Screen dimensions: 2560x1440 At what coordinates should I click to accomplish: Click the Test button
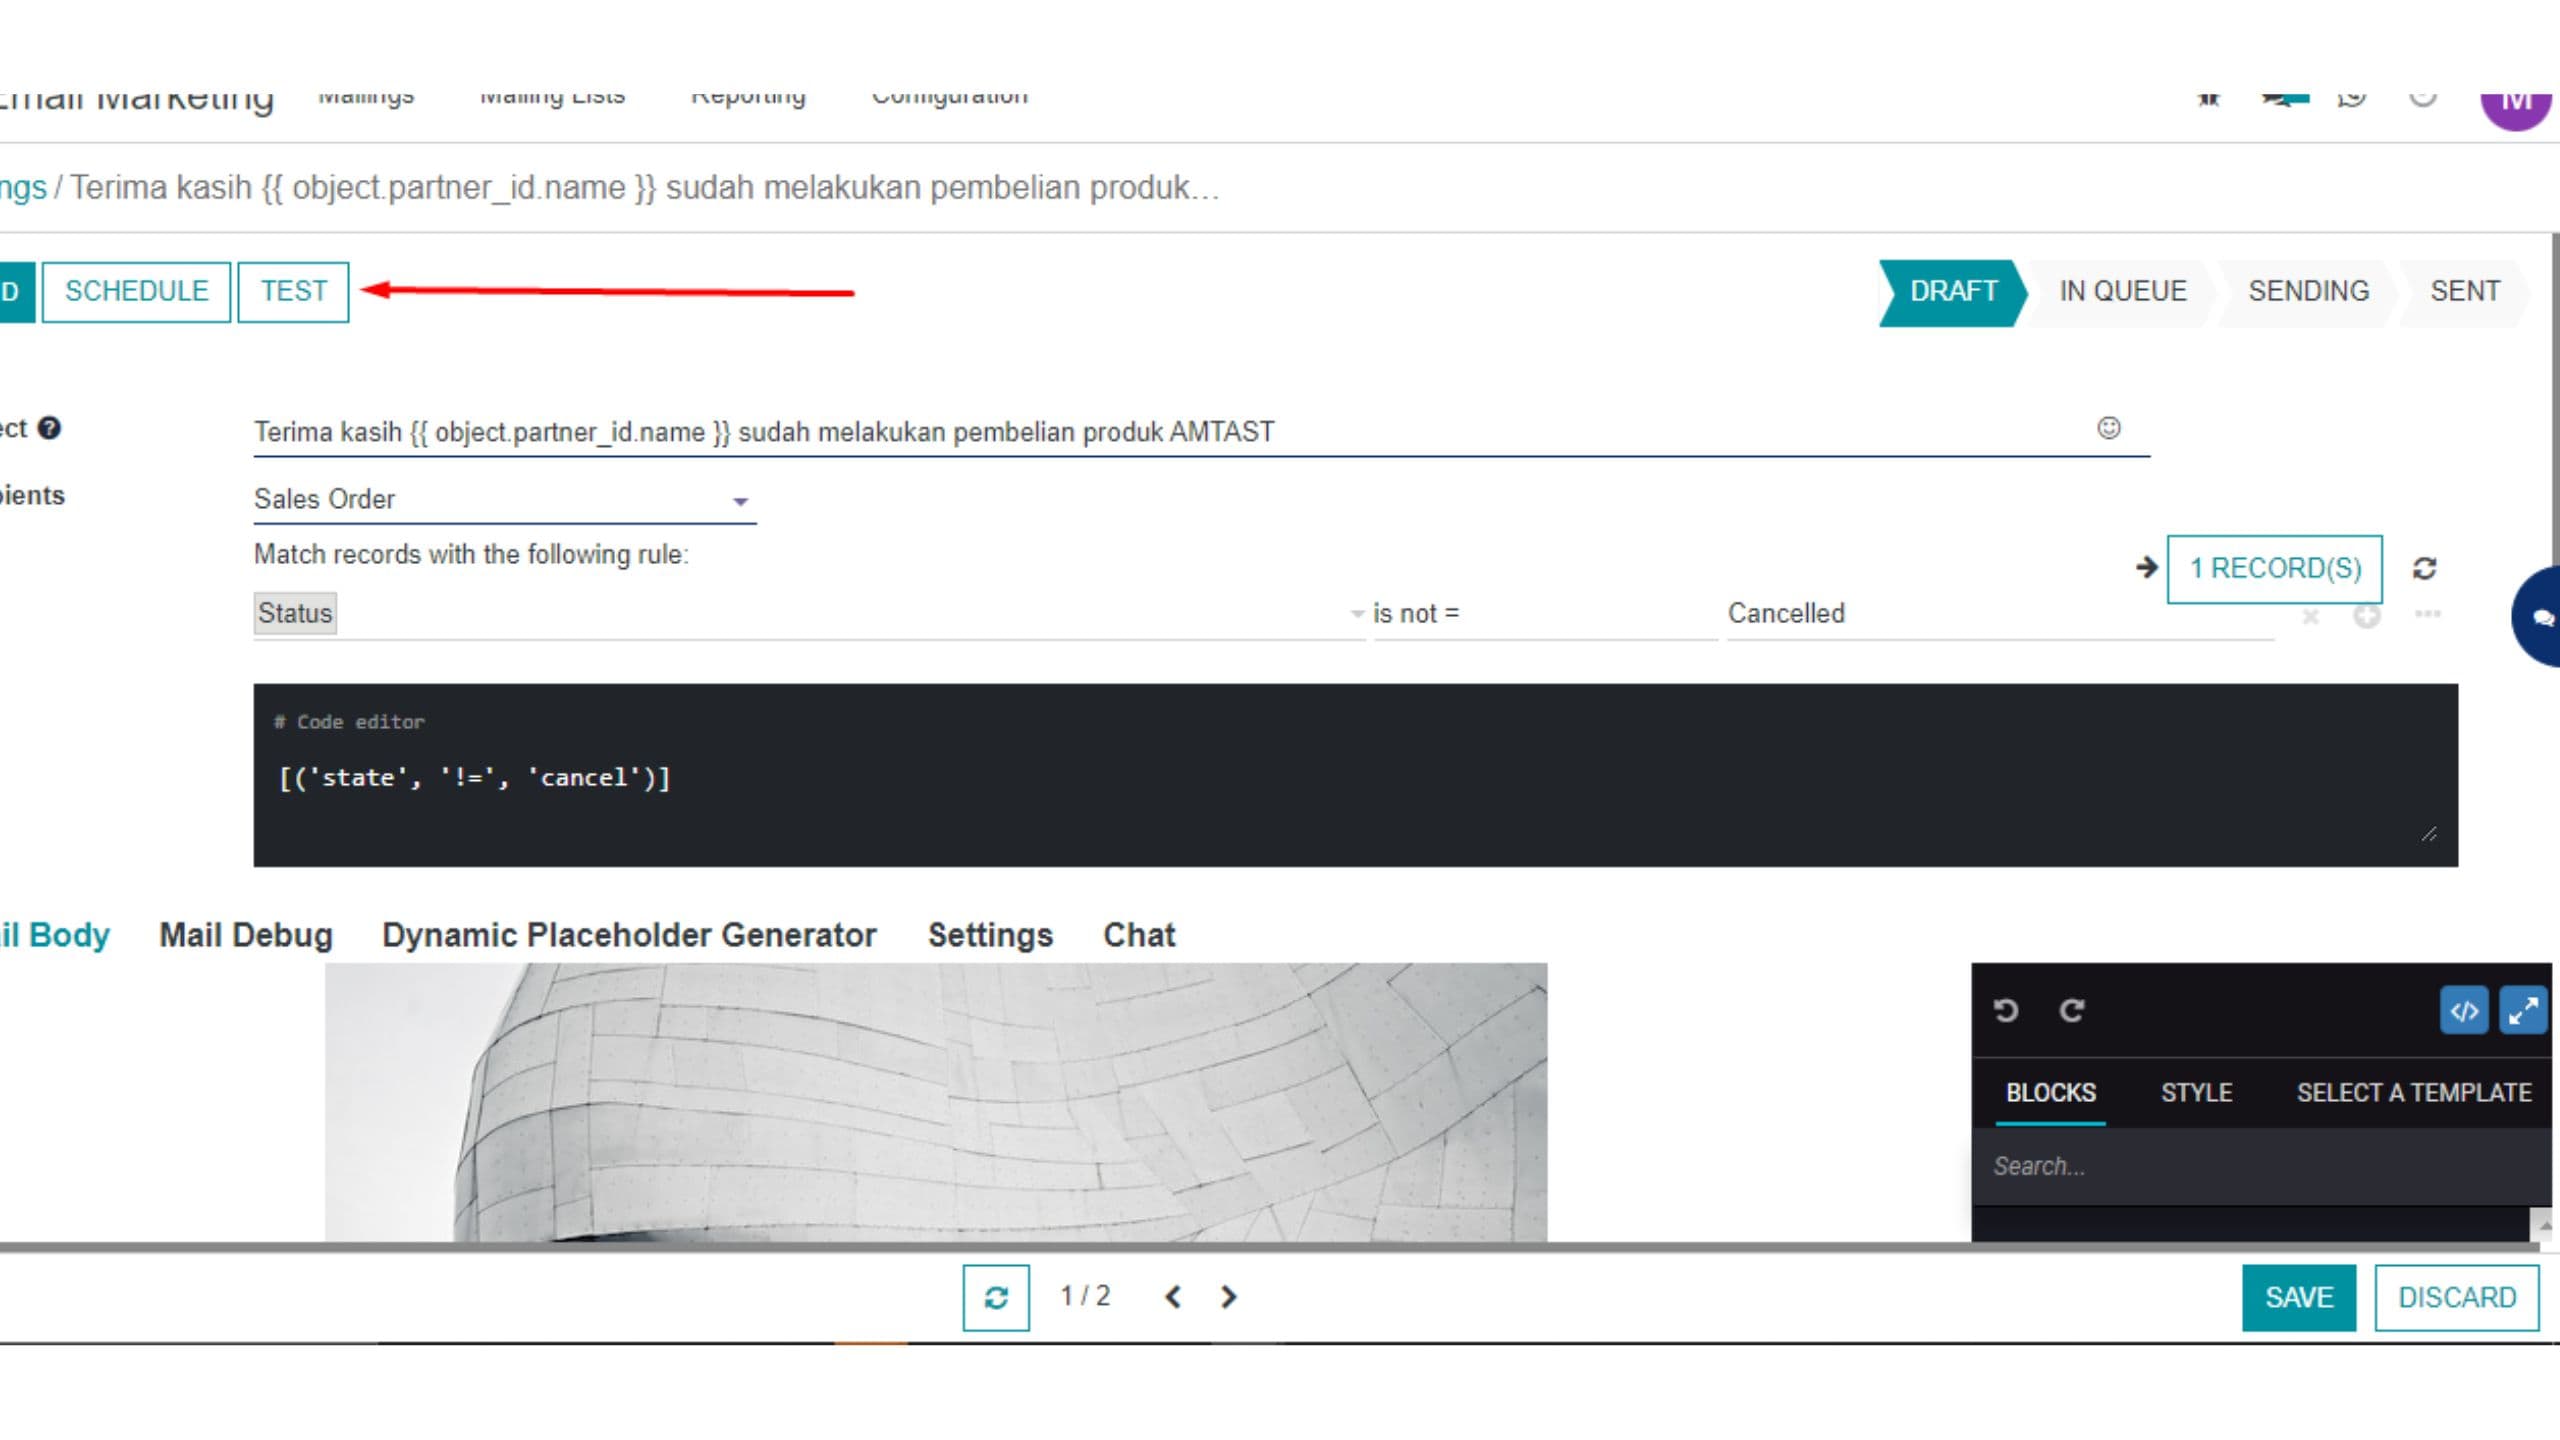(x=294, y=291)
